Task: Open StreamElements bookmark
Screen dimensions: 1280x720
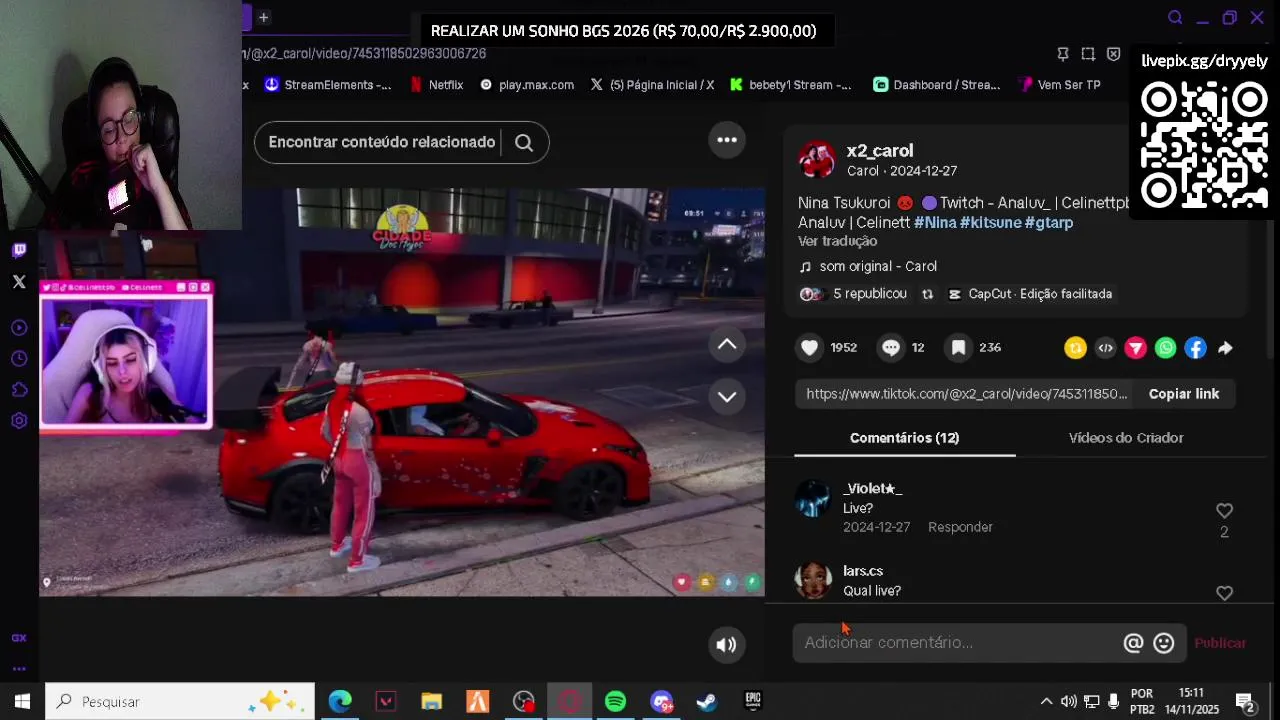Action: click(327, 85)
